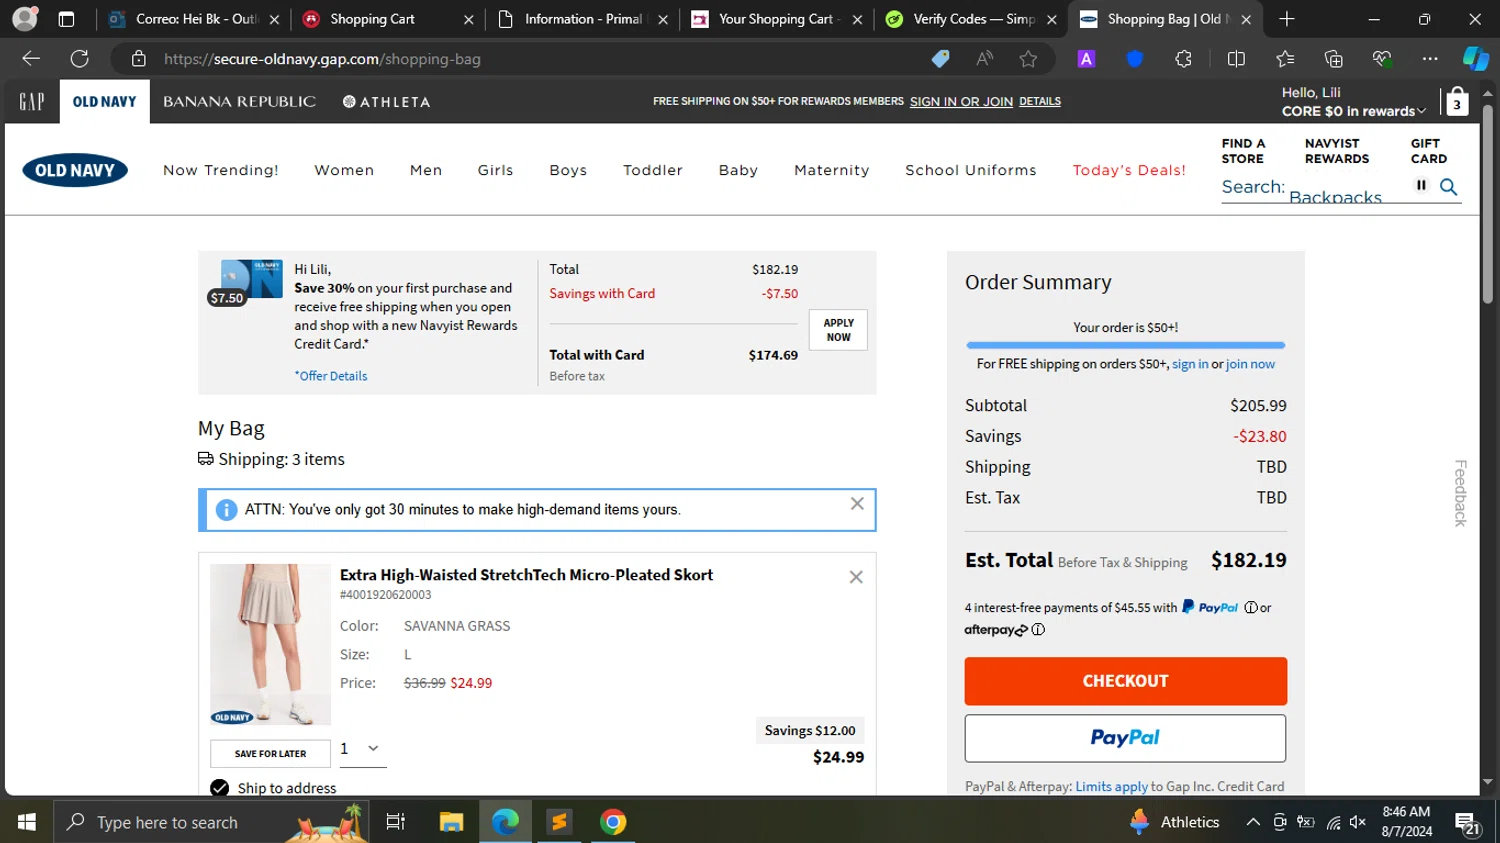Open the skort quantity dropdown
Screen dimensions: 1500x843
pos(362,748)
